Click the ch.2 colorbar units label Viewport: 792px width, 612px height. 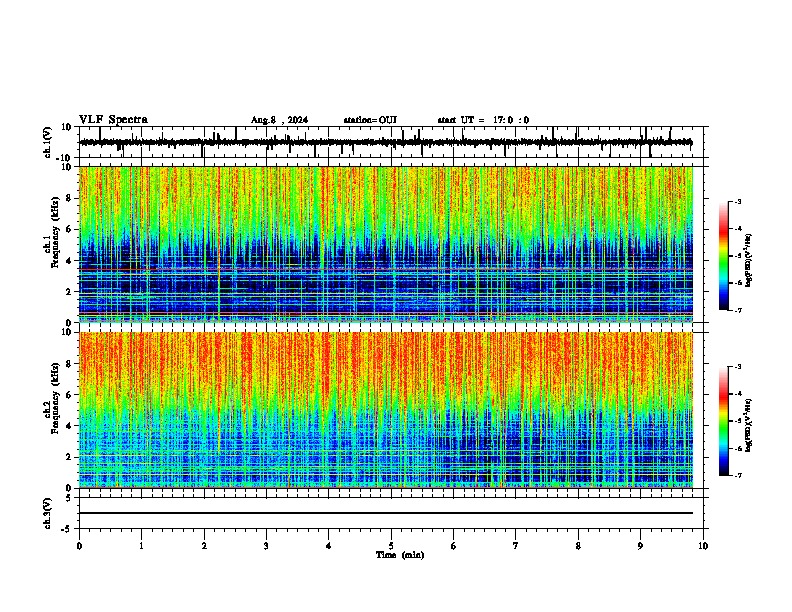tap(749, 425)
